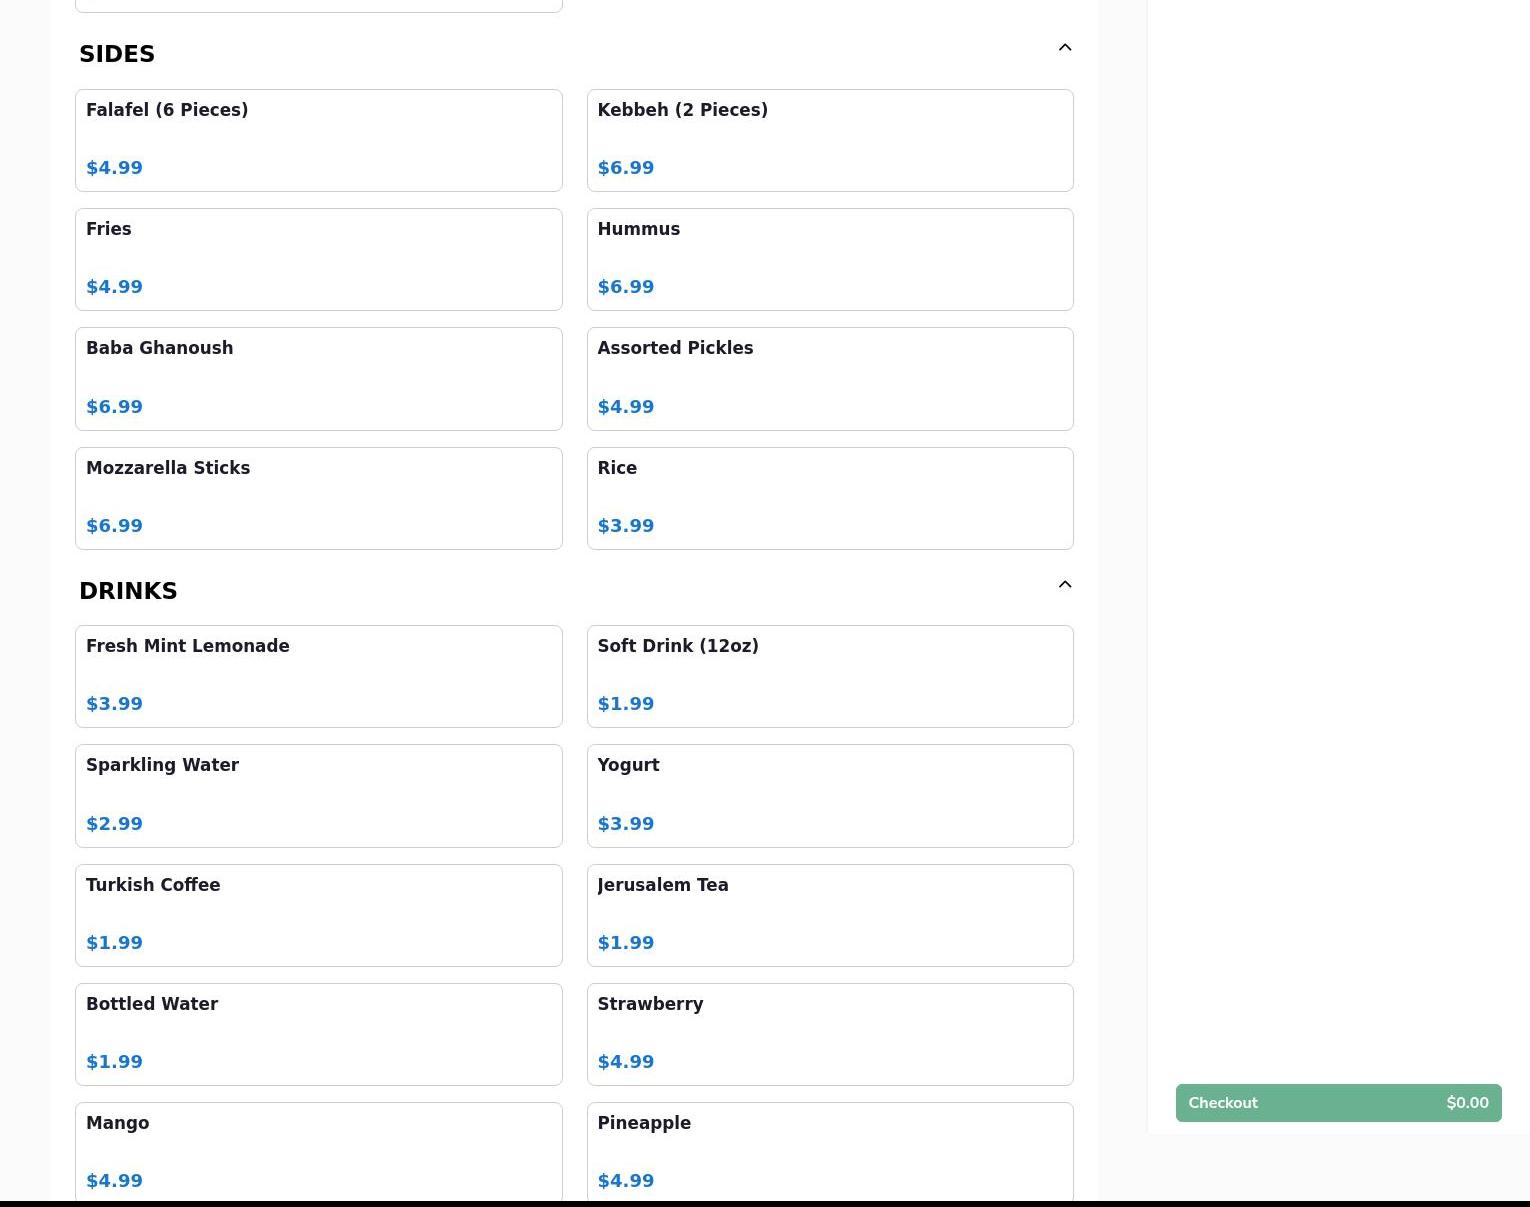Screen dimensions: 1530x1207
Task: Pick Assorted Pickles side
Action: point(829,378)
